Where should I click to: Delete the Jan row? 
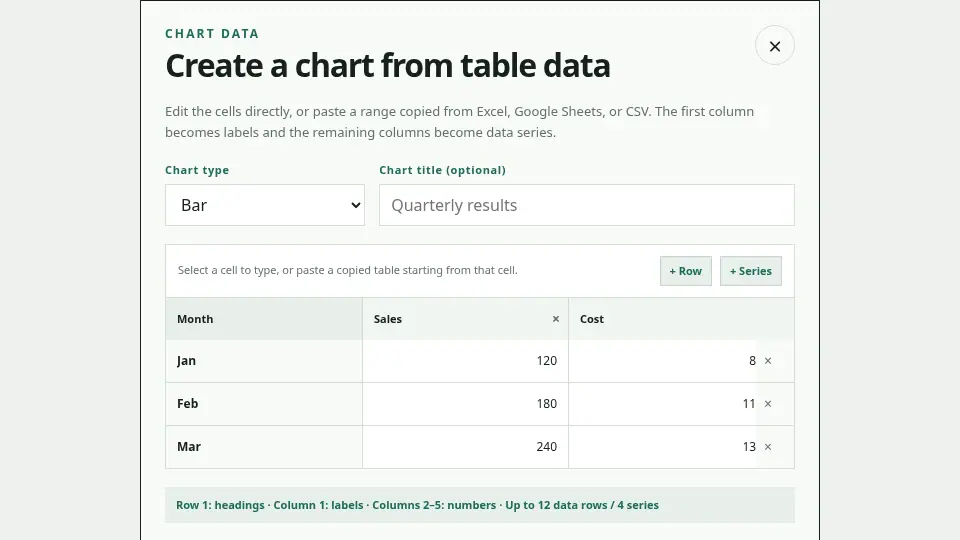click(768, 361)
